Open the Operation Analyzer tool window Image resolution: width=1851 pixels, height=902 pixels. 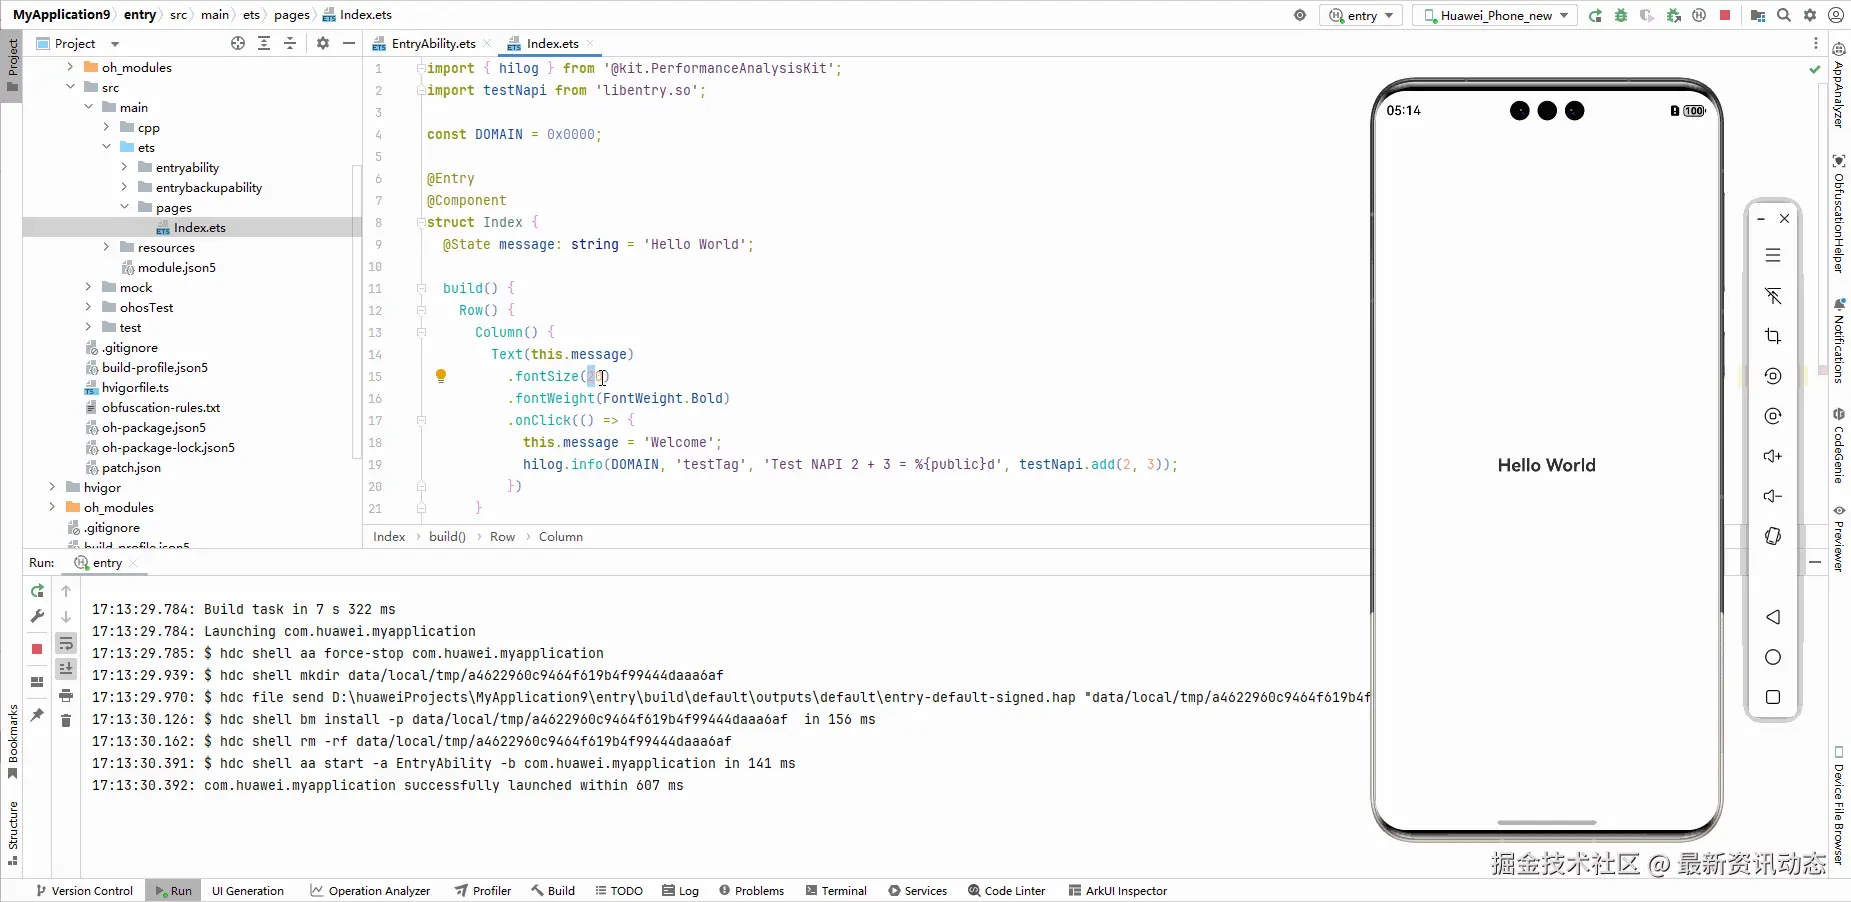pyautogui.click(x=370, y=890)
